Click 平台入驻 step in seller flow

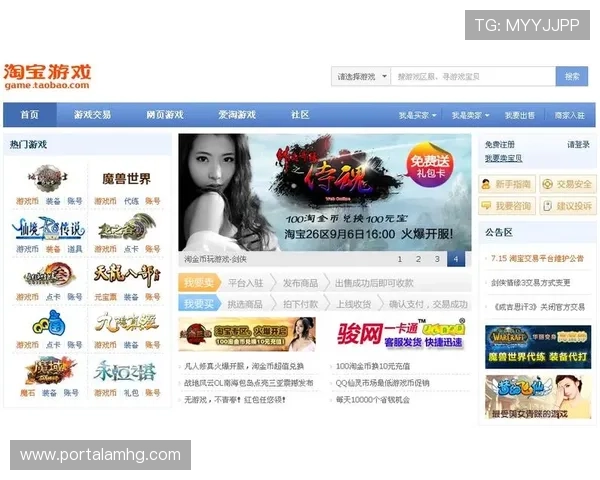[246, 283]
